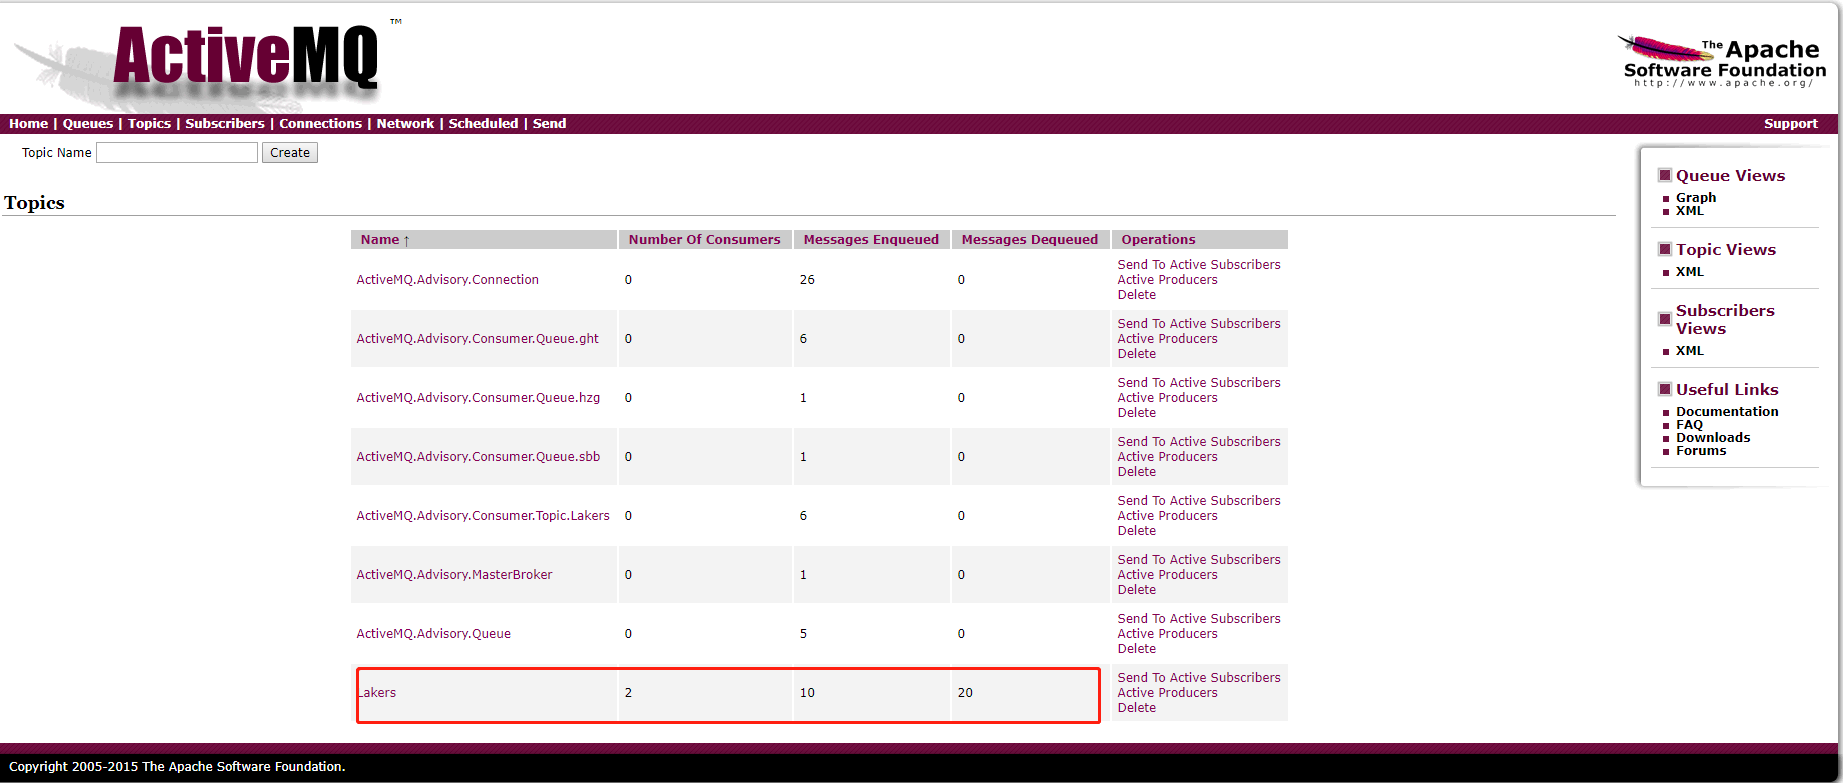Viewport: 1843px width, 783px height.
Task: Open the Downloads link
Action: tap(1713, 438)
